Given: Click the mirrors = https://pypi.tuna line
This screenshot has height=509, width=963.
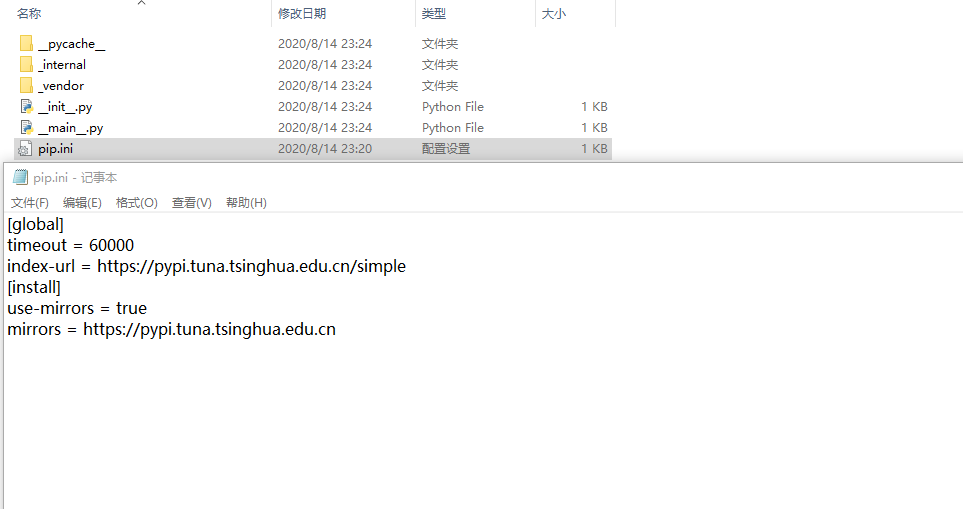Looking at the screenshot, I should pyautogui.click(x=171, y=329).
